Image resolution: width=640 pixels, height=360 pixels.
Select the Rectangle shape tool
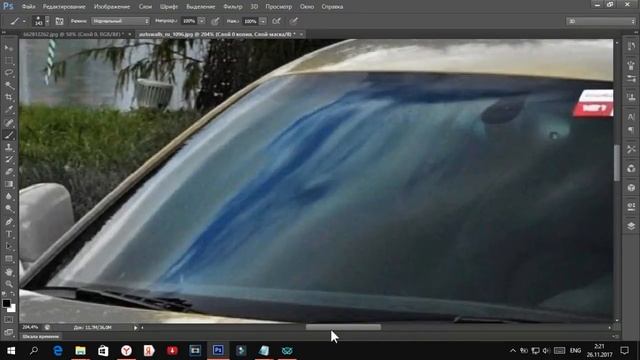point(9,259)
